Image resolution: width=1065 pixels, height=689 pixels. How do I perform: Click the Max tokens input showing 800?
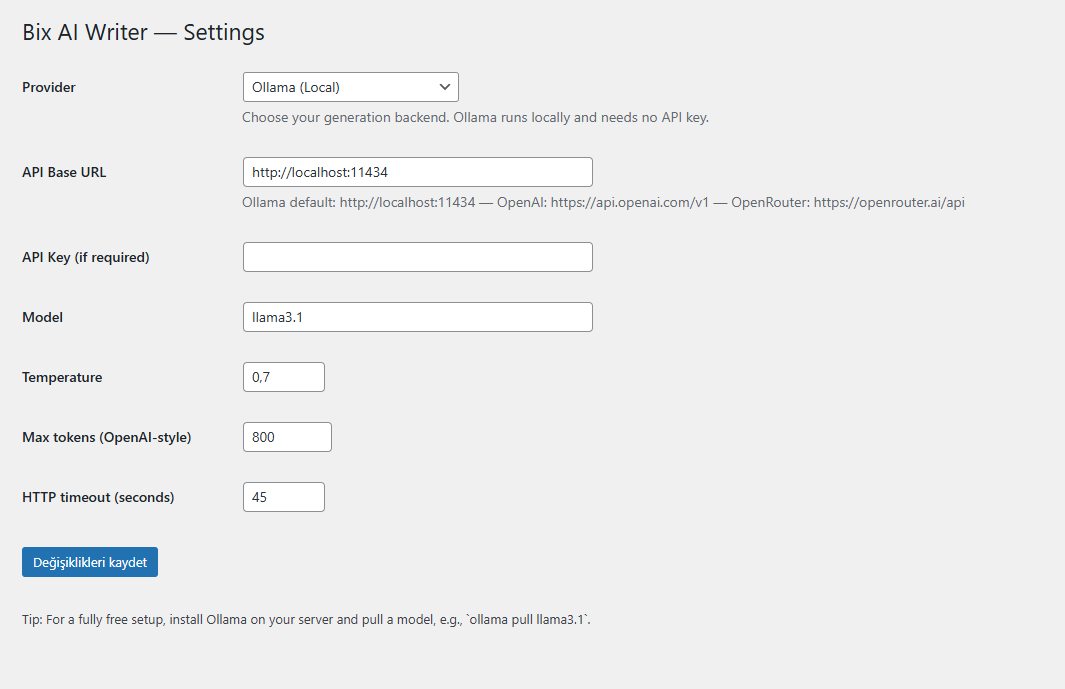coord(287,436)
